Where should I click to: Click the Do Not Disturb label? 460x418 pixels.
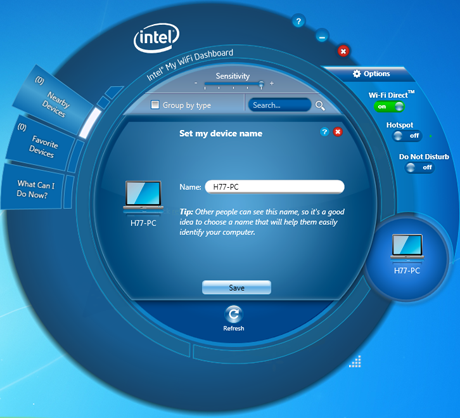pos(424,157)
